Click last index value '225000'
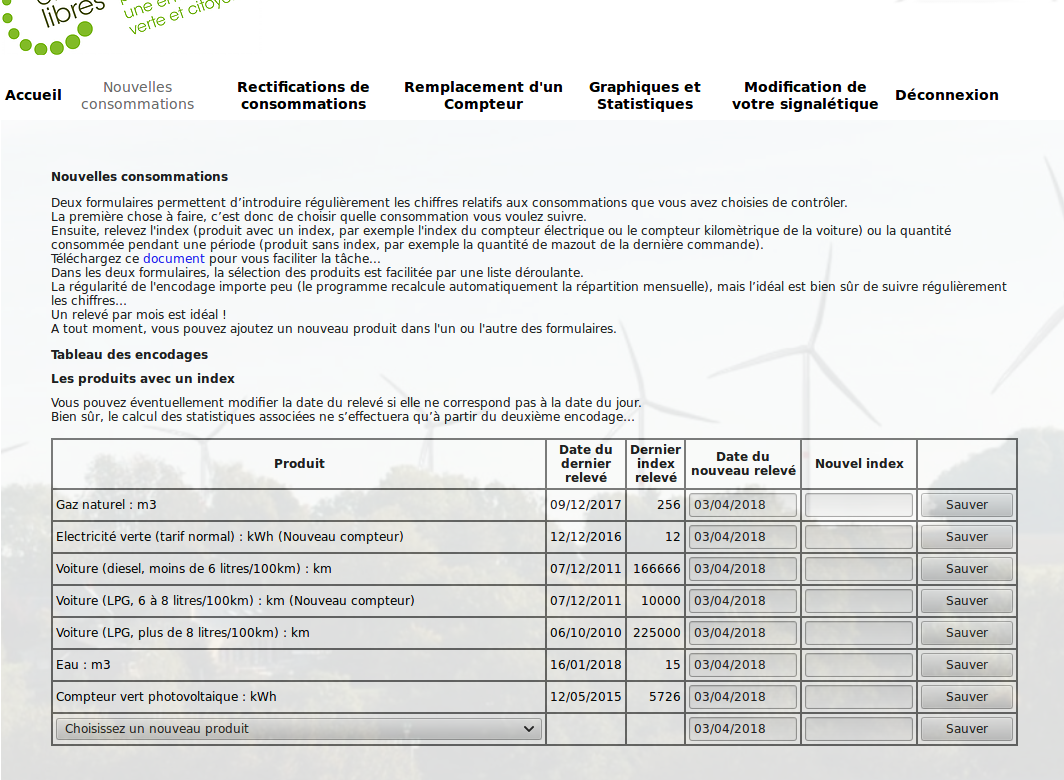 (656, 633)
